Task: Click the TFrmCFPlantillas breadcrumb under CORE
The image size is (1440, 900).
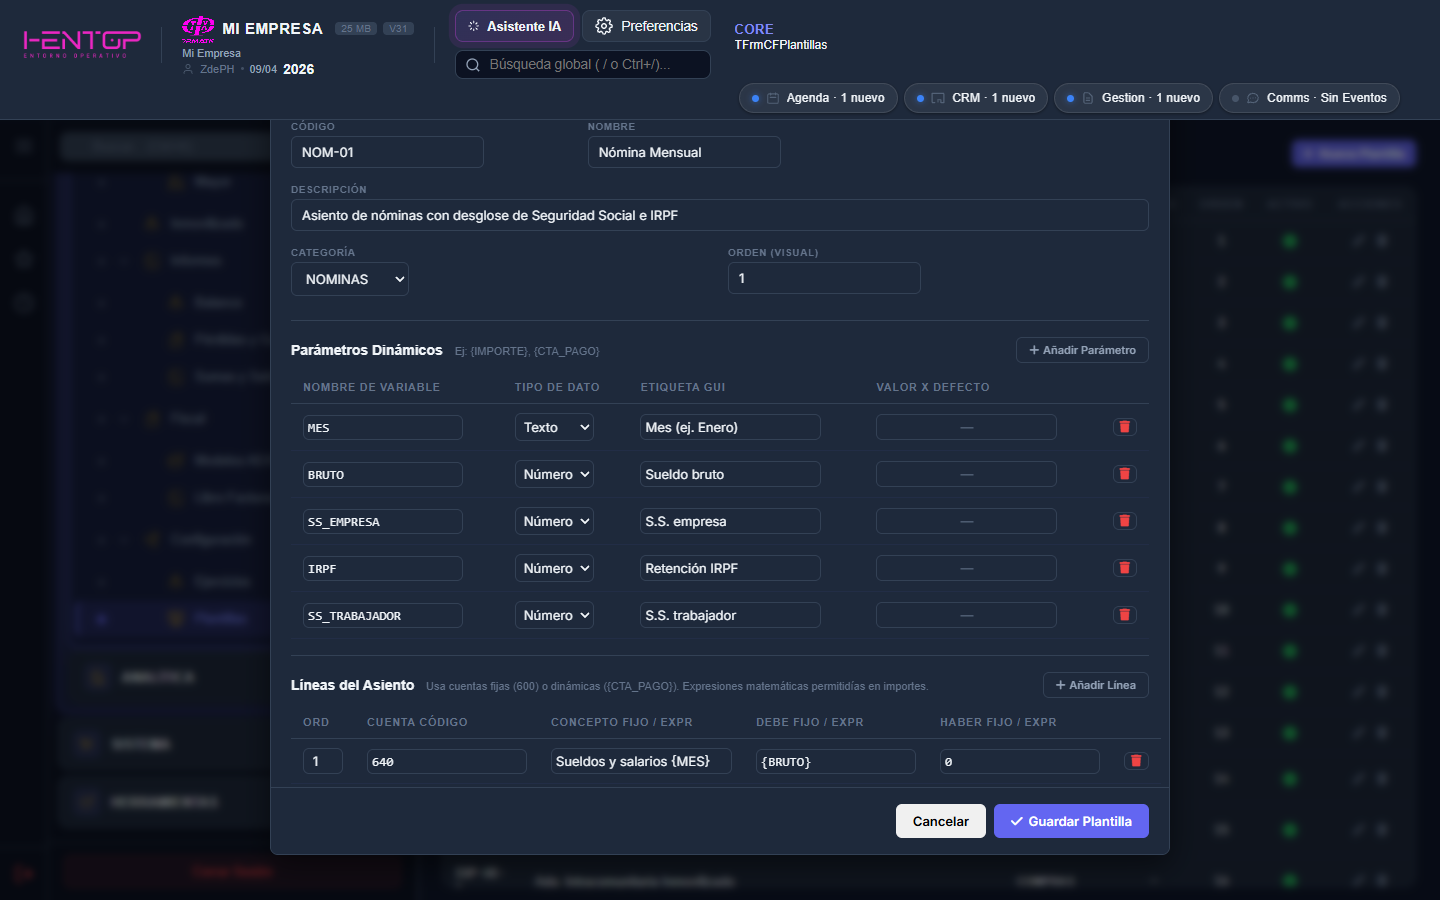Action: [x=781, y=44]
